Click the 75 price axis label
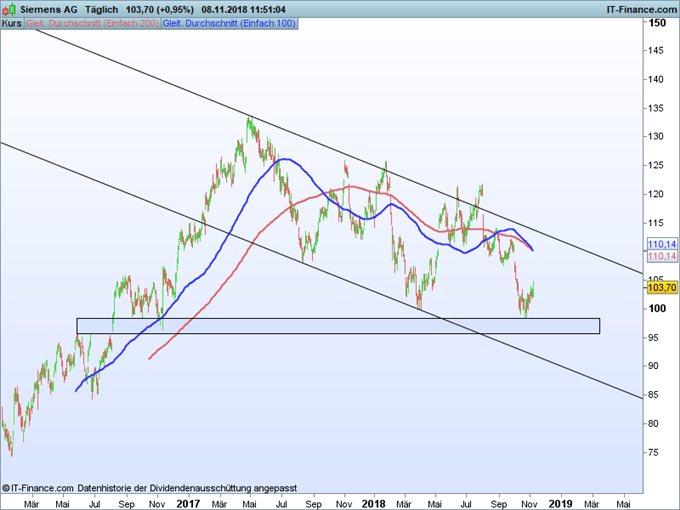 coord(654,452)
